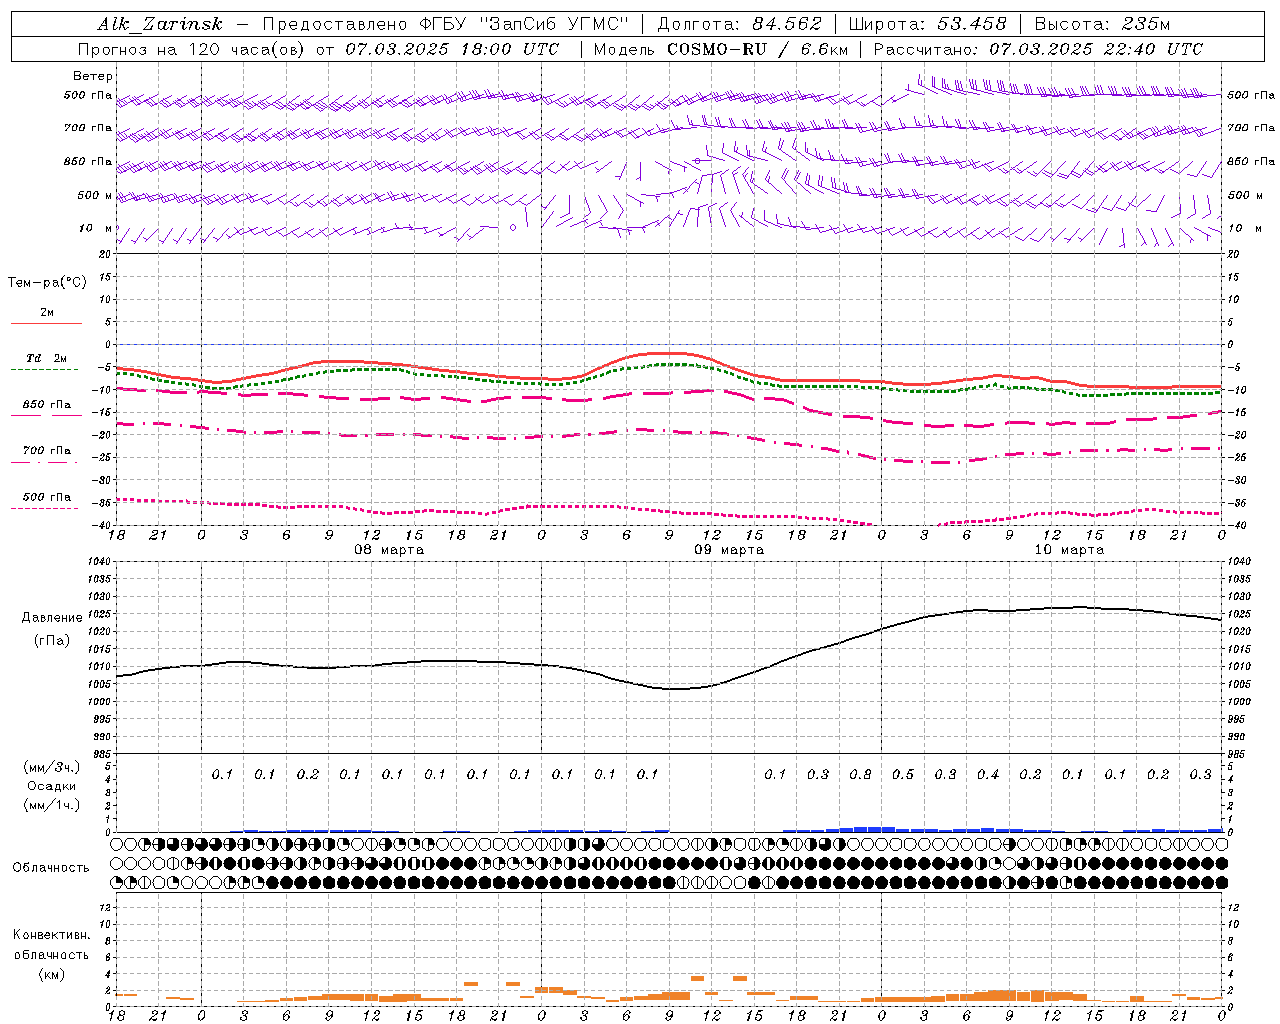
Task: Click the 'Предоставлено ФГБУ "ЗапСиб УГМС"' text
Action: [446, 25]
